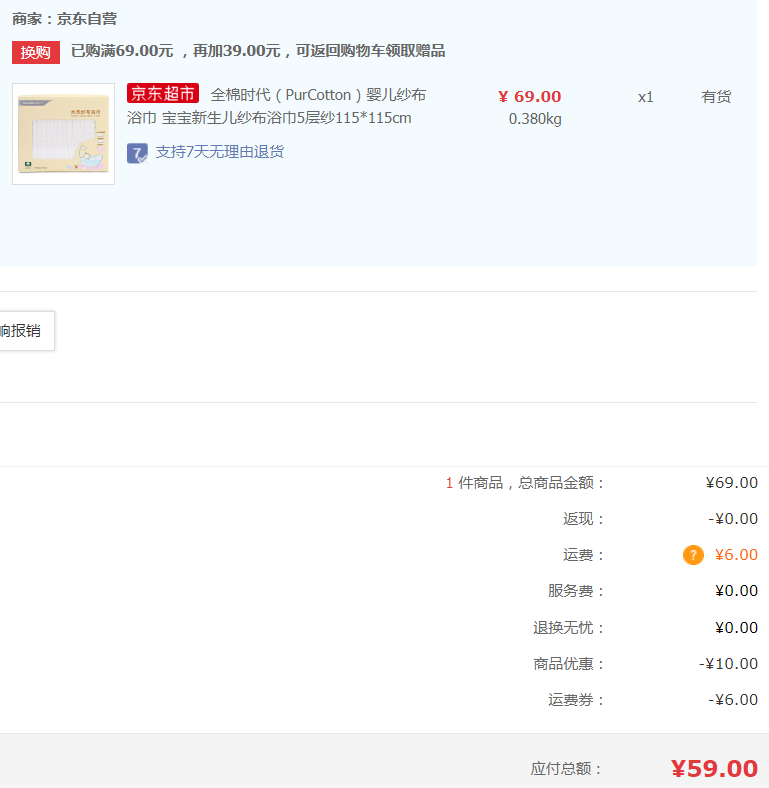Click the 有货 stock status
This screenshot has height=788, width=769.
tap(716, 96)
